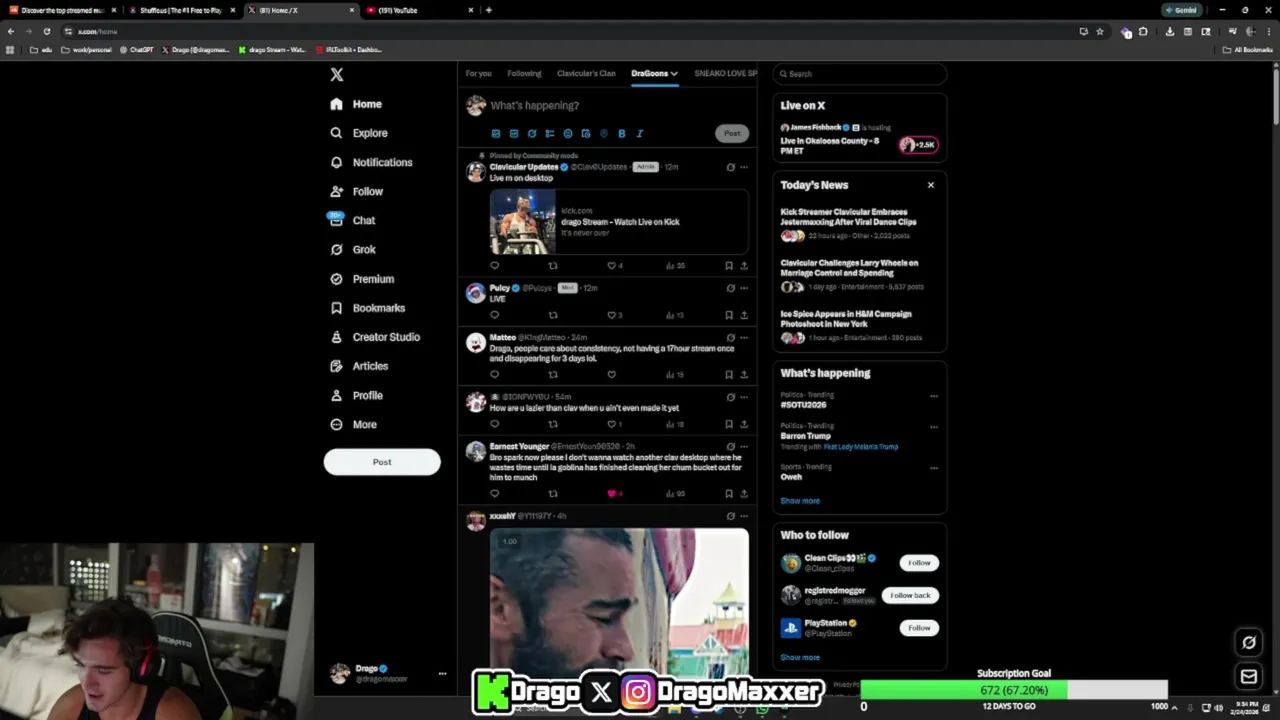Open more options on Earnest Younger post
This screenshot has height=720, width=1280.
[x=744, y=447]
